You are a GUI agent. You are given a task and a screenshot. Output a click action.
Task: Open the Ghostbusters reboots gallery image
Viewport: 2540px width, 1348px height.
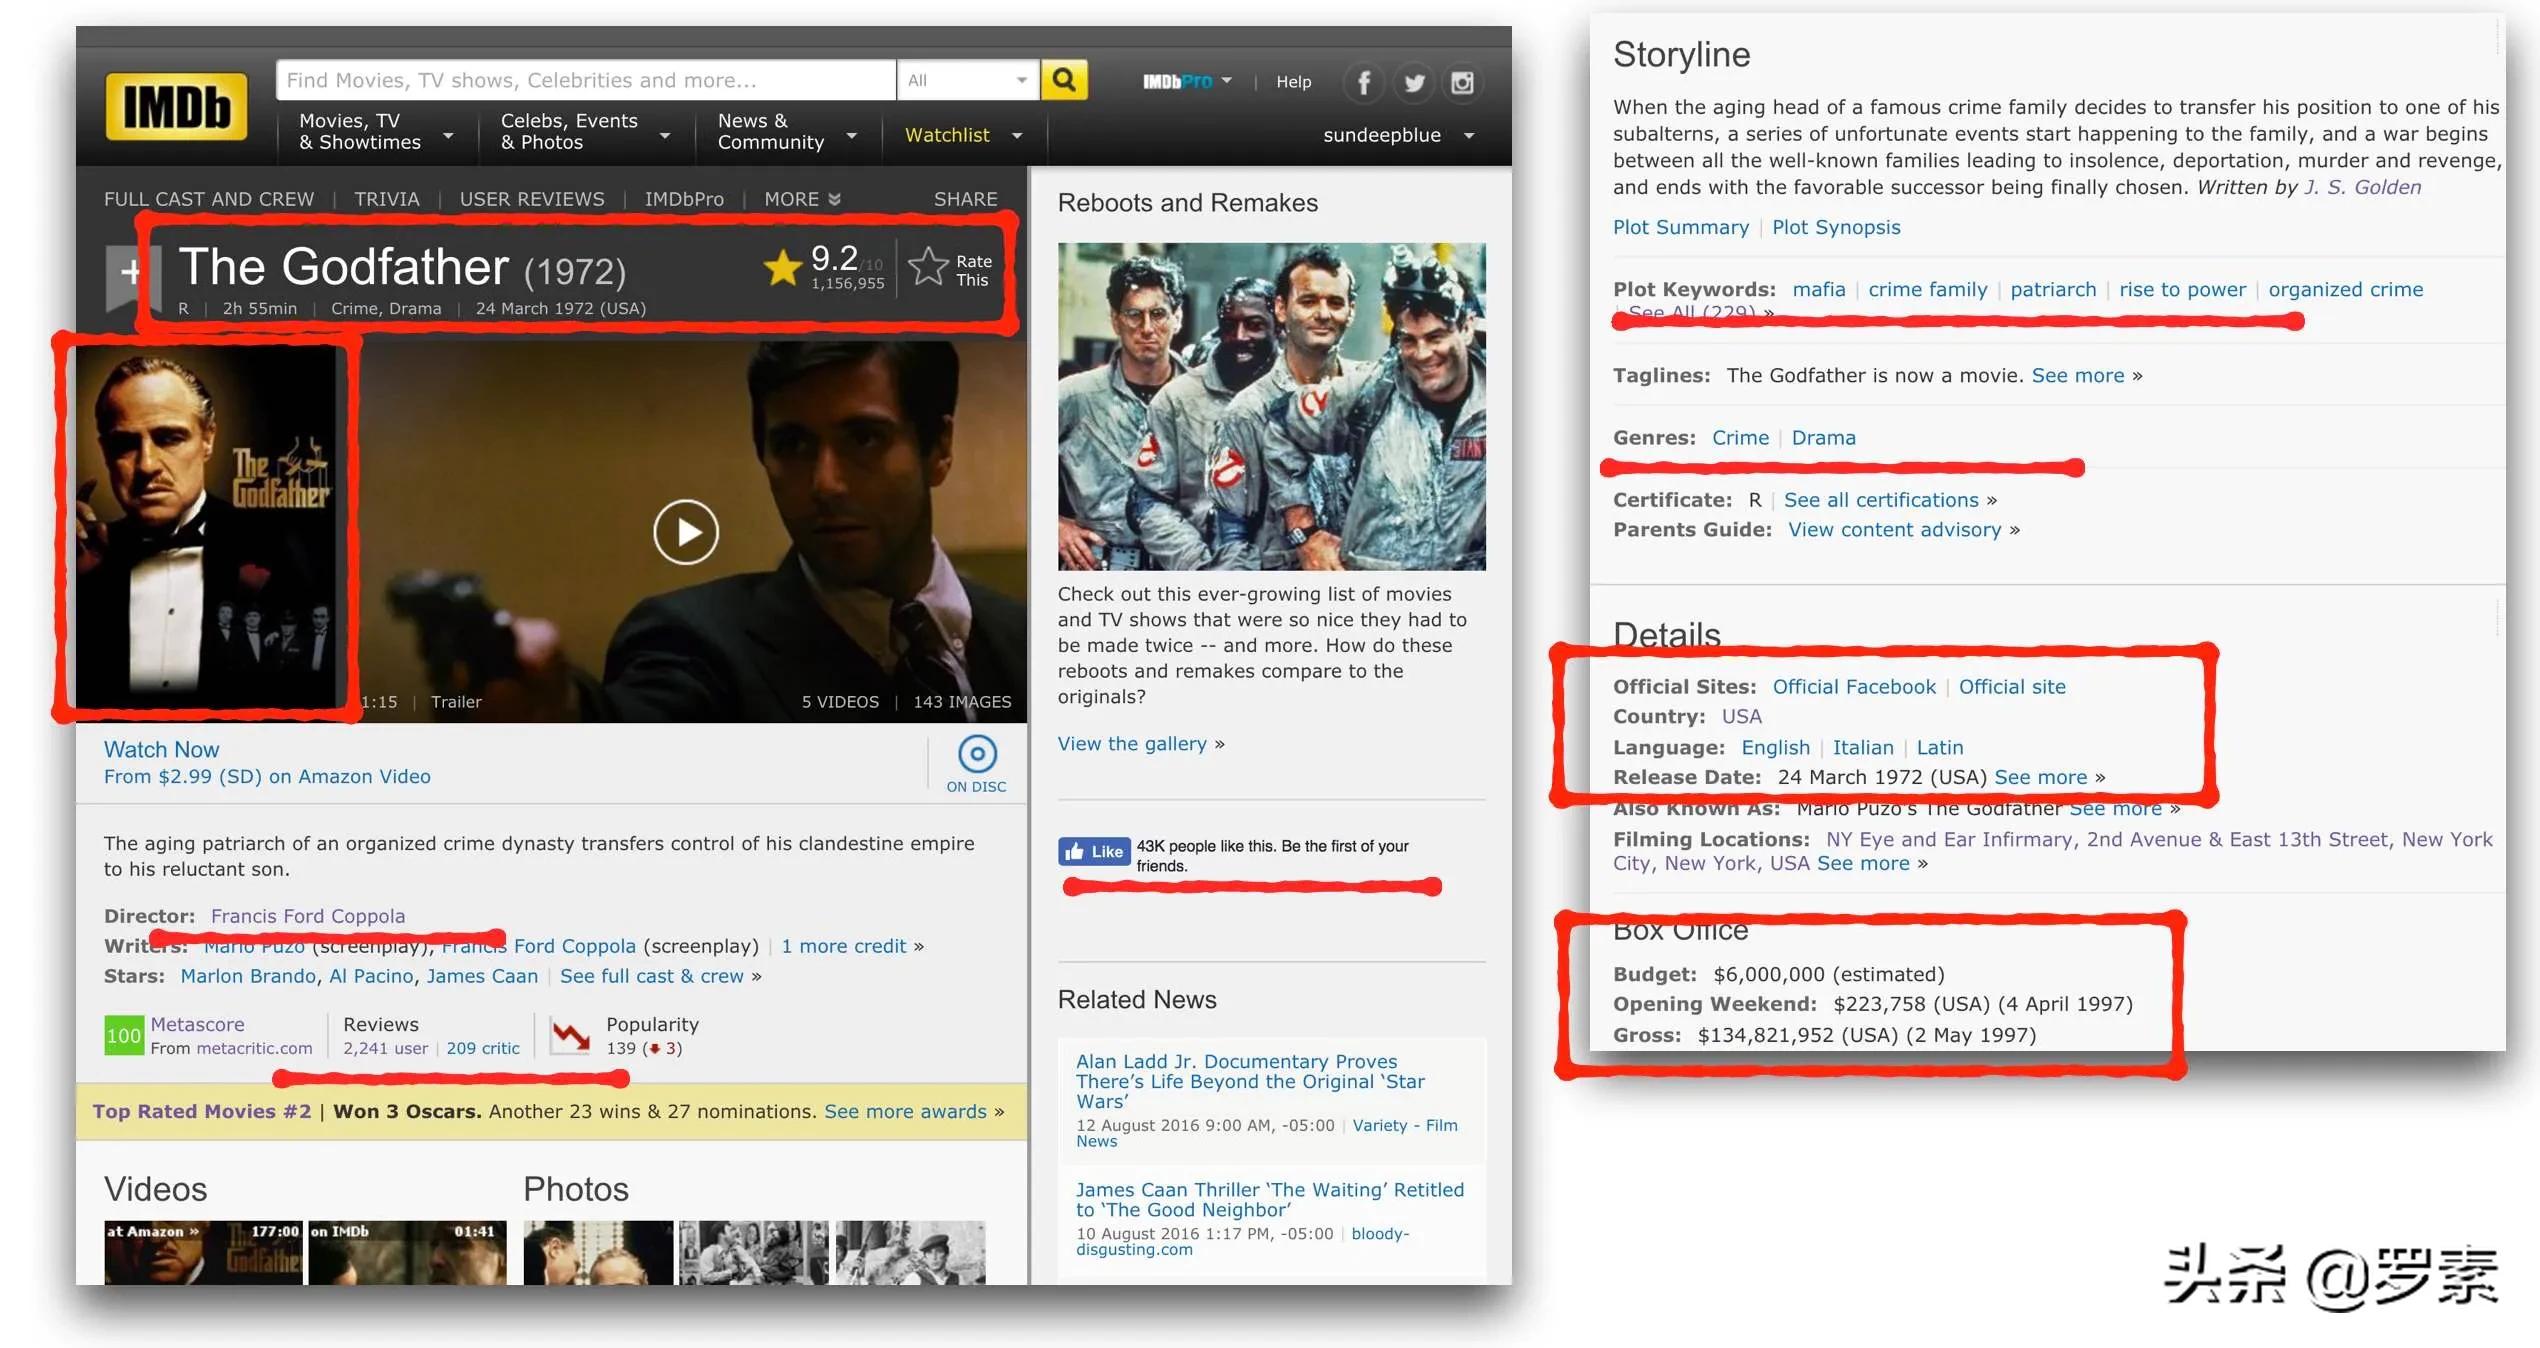(x=1271, y=406)
